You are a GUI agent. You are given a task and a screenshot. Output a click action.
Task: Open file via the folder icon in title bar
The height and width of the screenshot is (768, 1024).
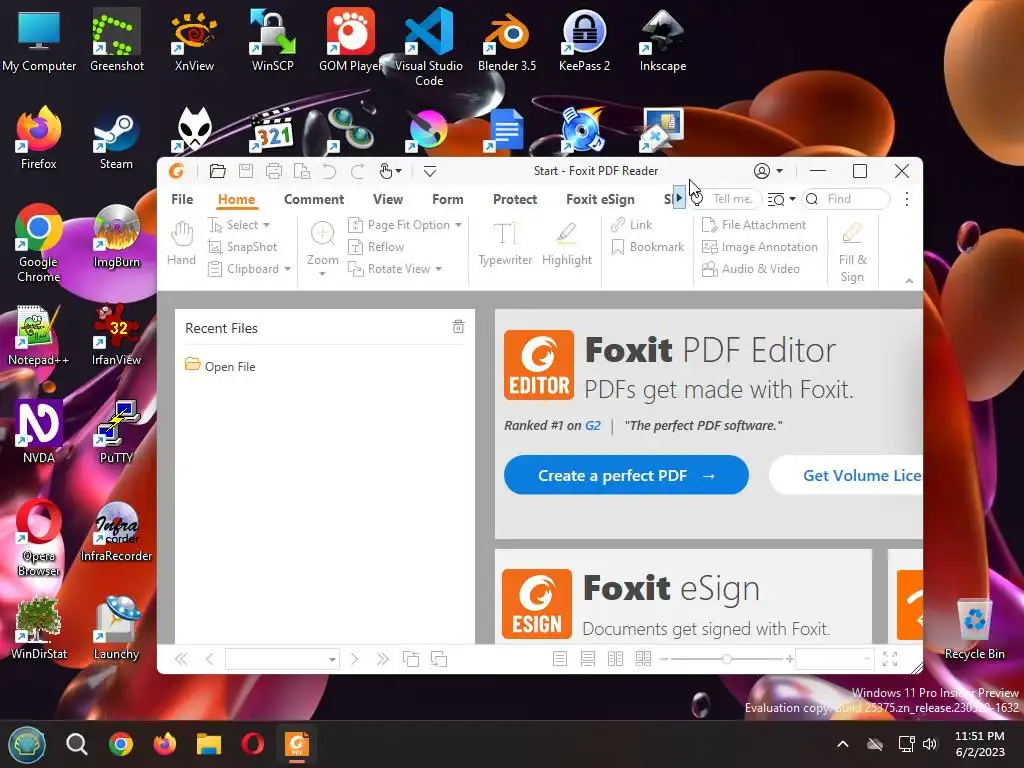coord(217,172)
